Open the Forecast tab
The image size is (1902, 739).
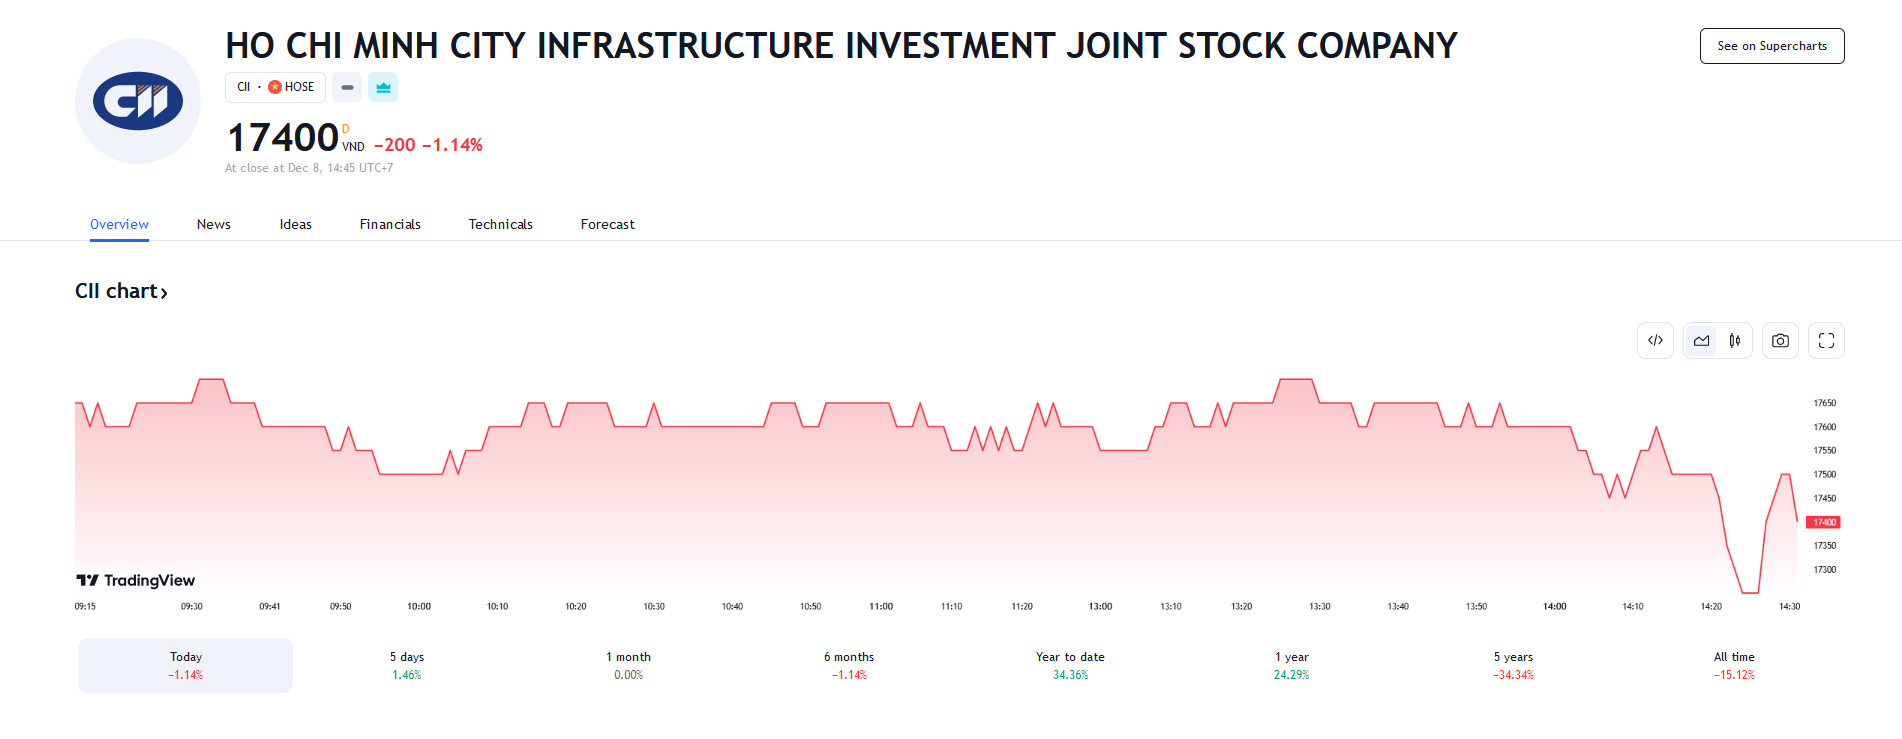[607, 224]
